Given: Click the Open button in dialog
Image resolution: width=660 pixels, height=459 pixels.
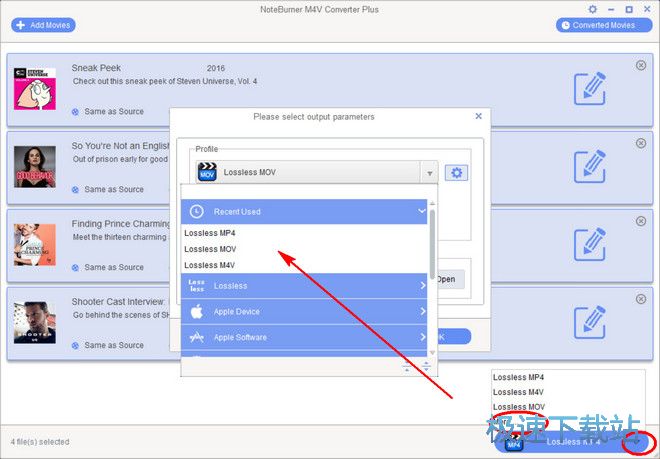Looking at the screenshot, I should pos(449,279).
